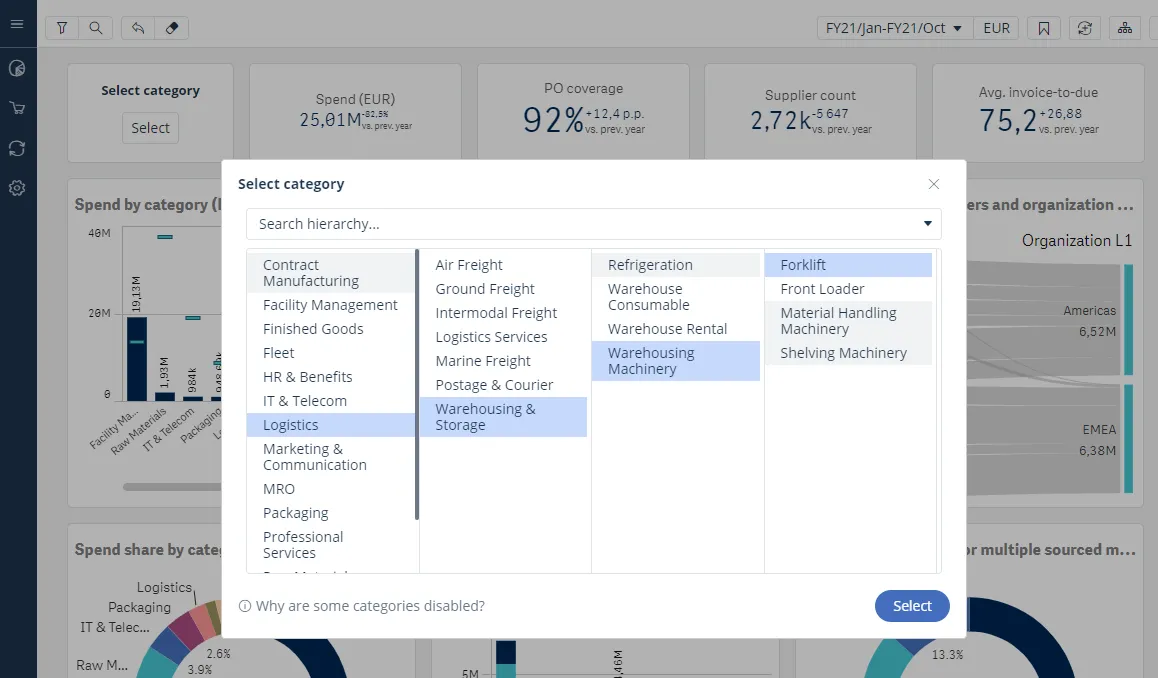Expand the FY21/Jan-FY21/Oct period dropdown
Viewport: 1158px width, 678px height.
(x=893, y=28)
